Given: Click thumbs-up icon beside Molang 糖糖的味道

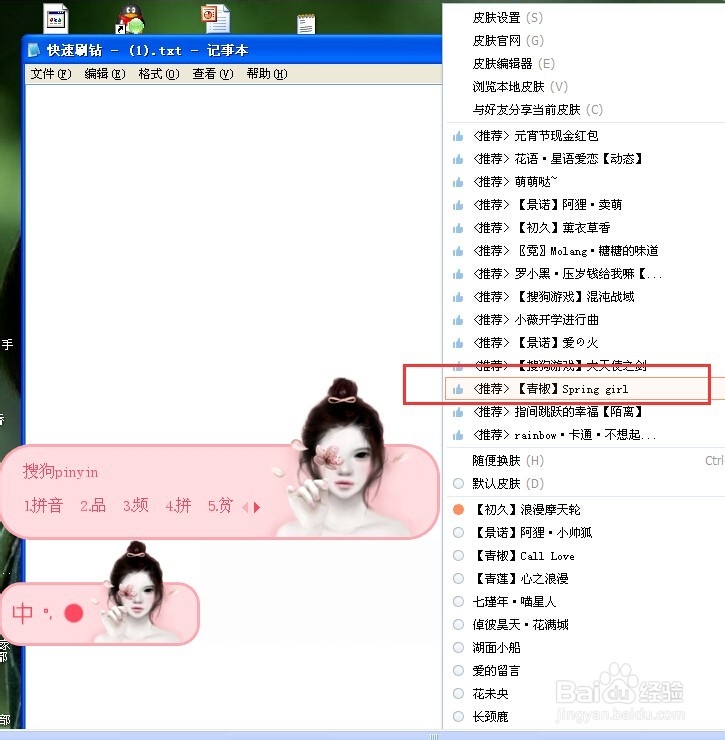Looking at the screenshot, I should [x=458, y=251].
